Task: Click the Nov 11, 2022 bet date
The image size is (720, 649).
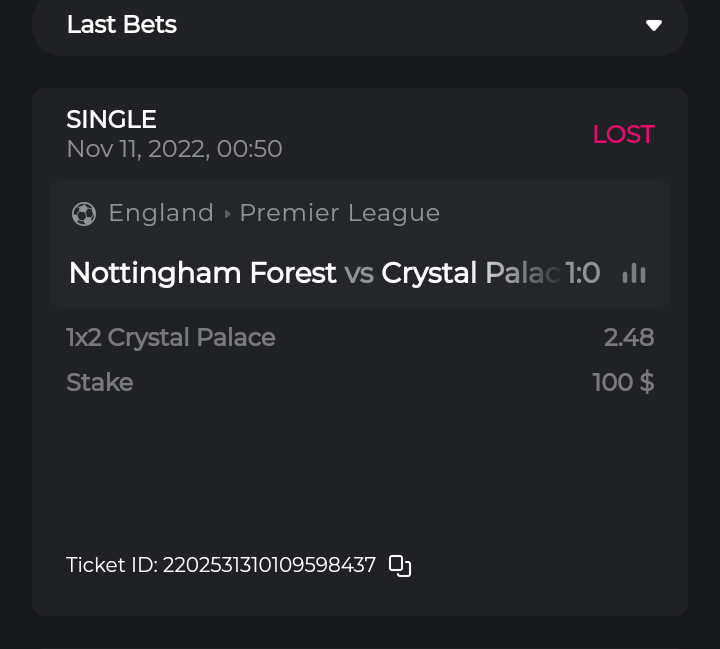Action: 174,149
